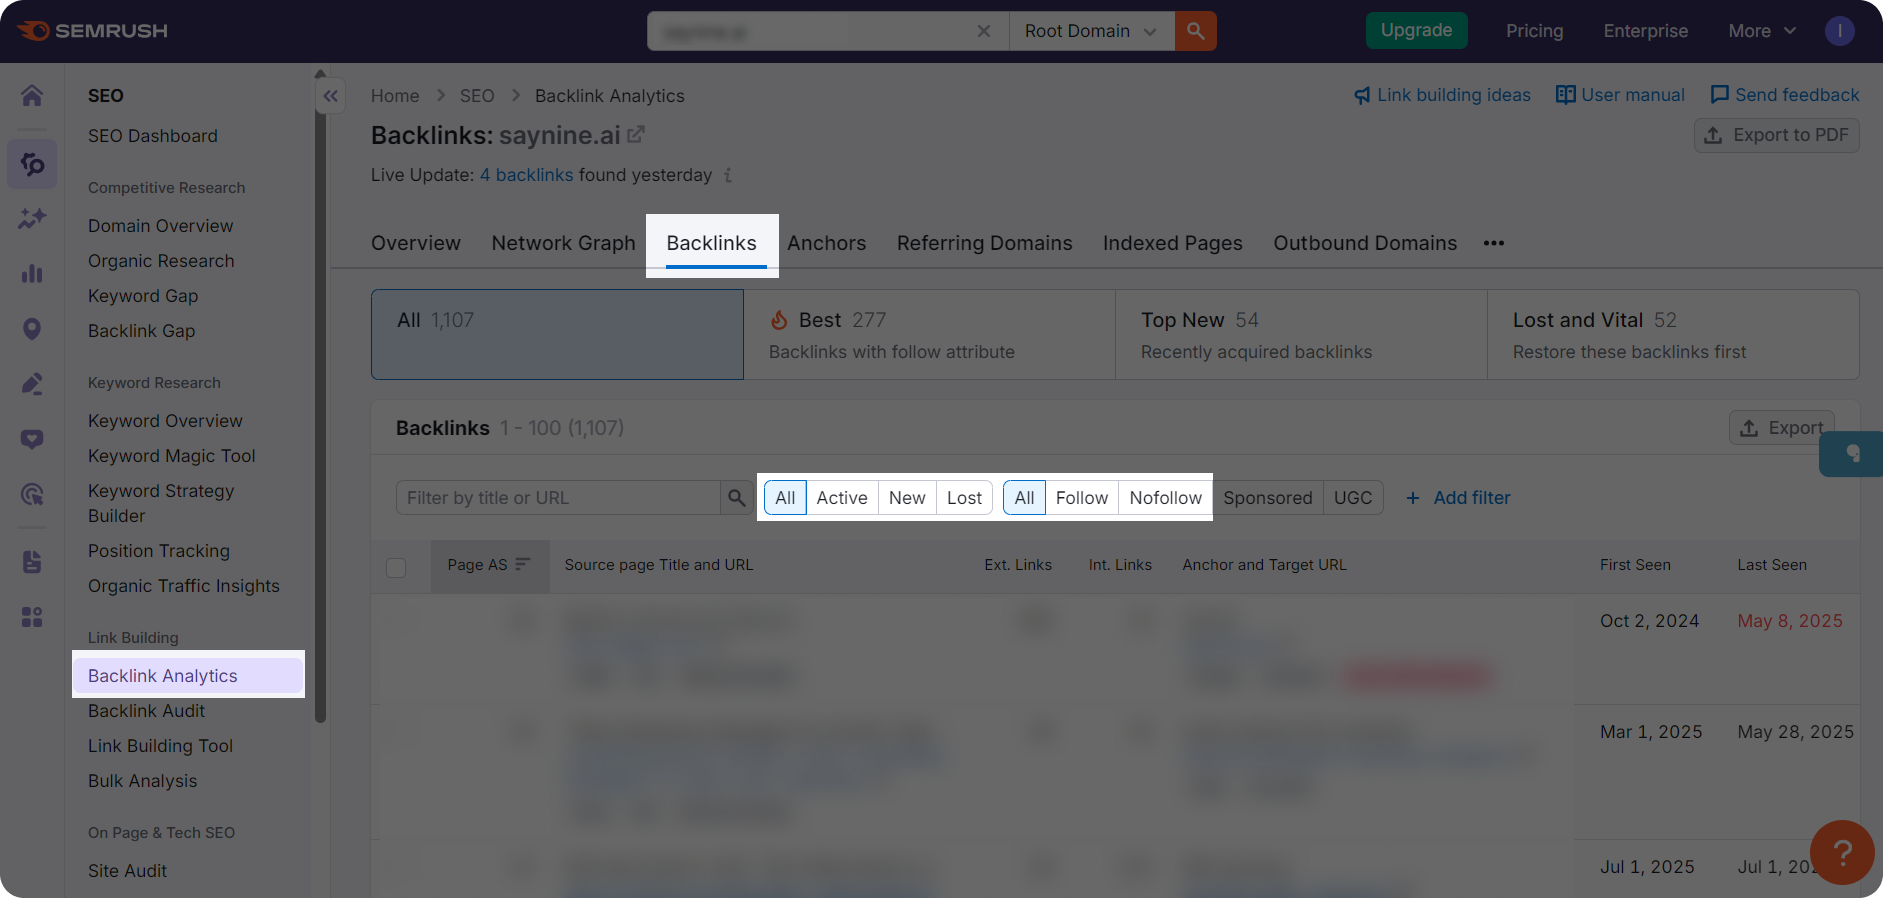Viewport: 1883px width, 898px height.
Task: Open Backlink Gap
Action: [142, 331]
